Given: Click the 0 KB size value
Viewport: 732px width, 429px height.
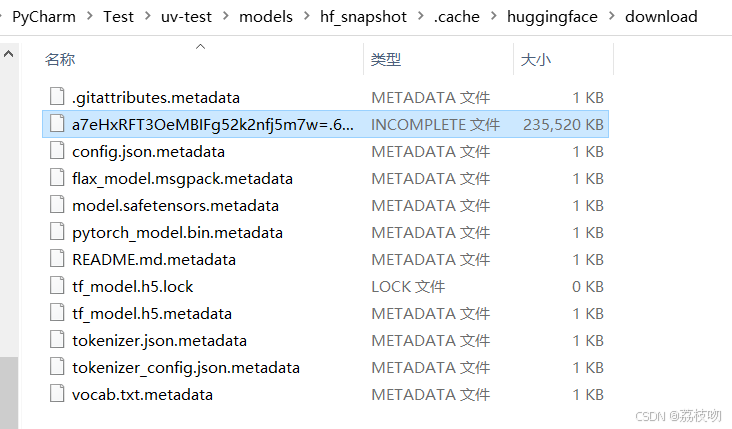Looking at the screenshot, I should pos(588,287).
